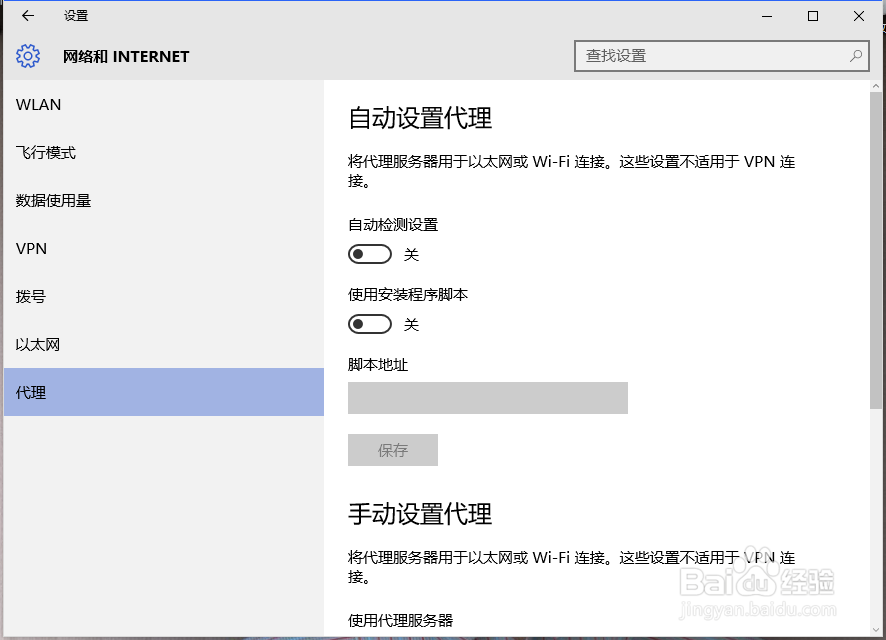Toggle 使用安装程序脚本 switch

click(370, 324)
